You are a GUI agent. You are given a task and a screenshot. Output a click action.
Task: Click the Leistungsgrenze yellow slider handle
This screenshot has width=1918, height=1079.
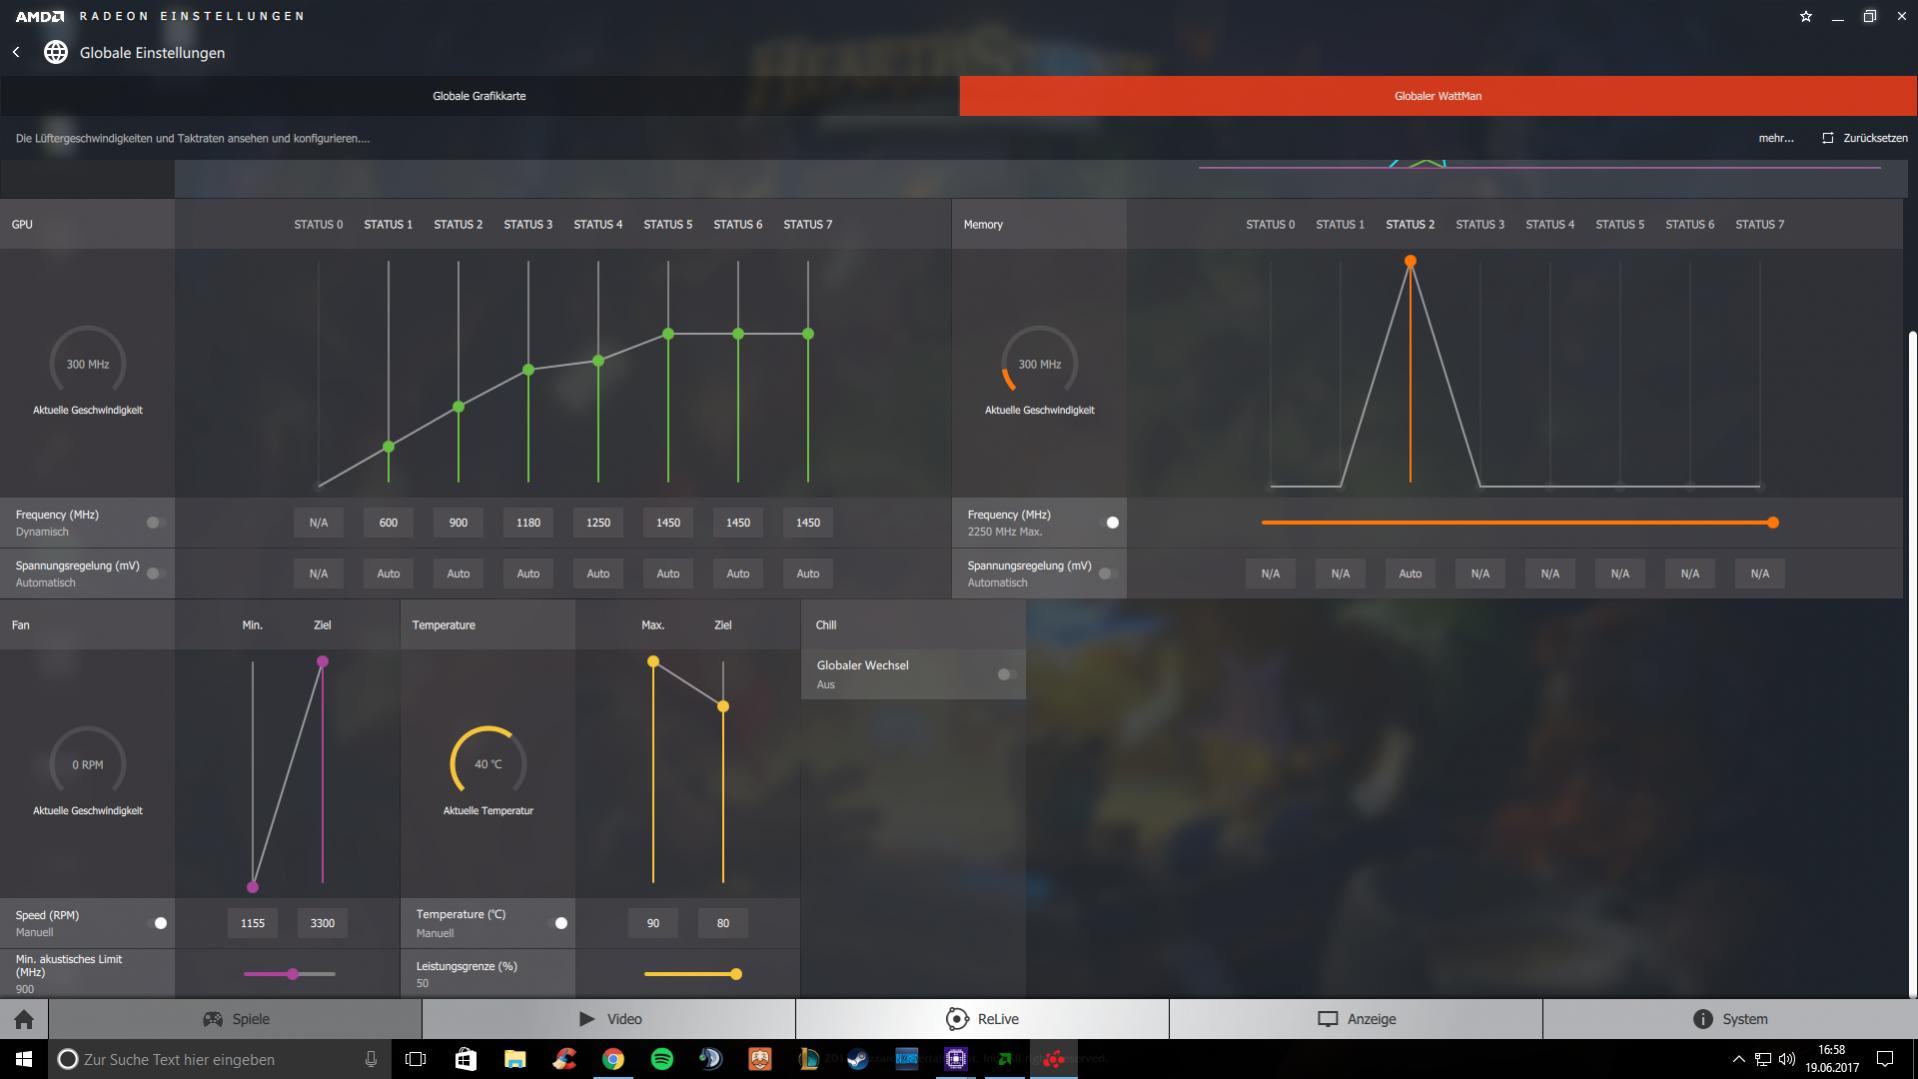coord(736,973)
